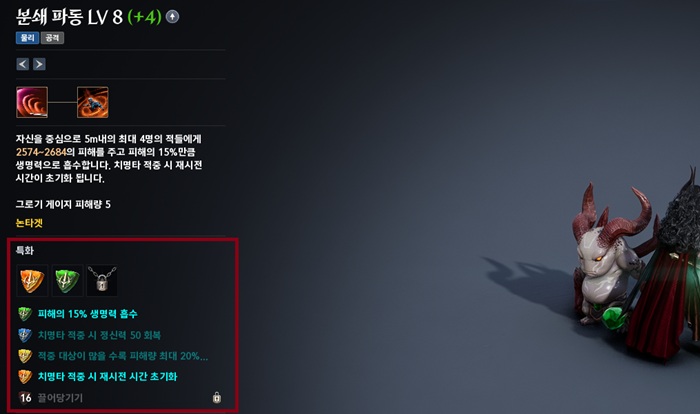Select the red swirl skill icon
This screenshot has width=700, height=414.
(32, 102)
